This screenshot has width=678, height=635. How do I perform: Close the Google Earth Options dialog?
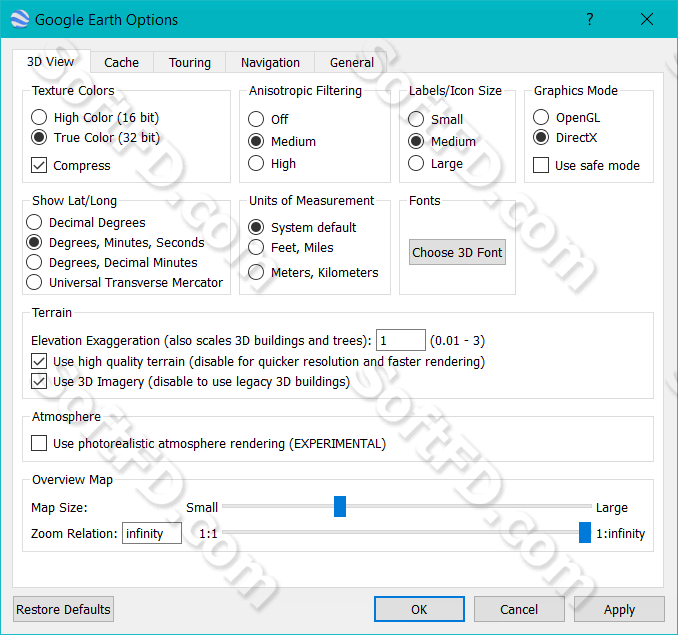(647, 19)
